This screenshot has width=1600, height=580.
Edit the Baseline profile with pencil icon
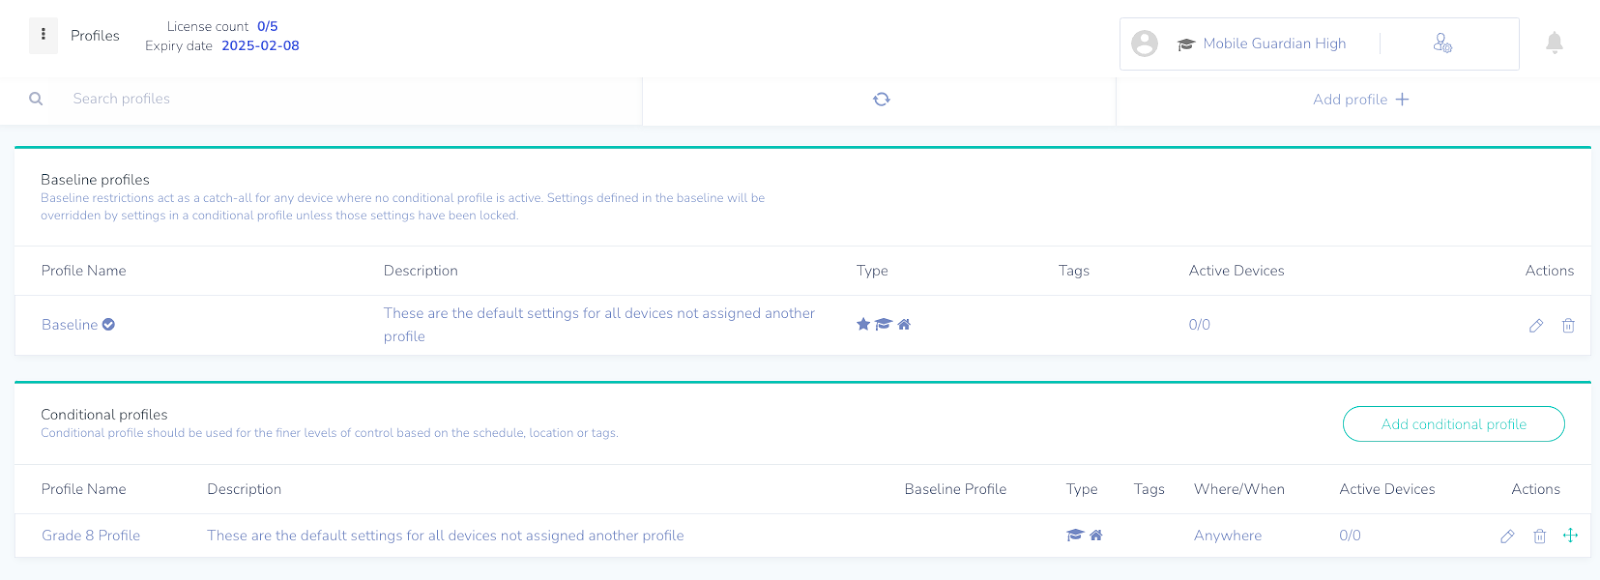1536,325
